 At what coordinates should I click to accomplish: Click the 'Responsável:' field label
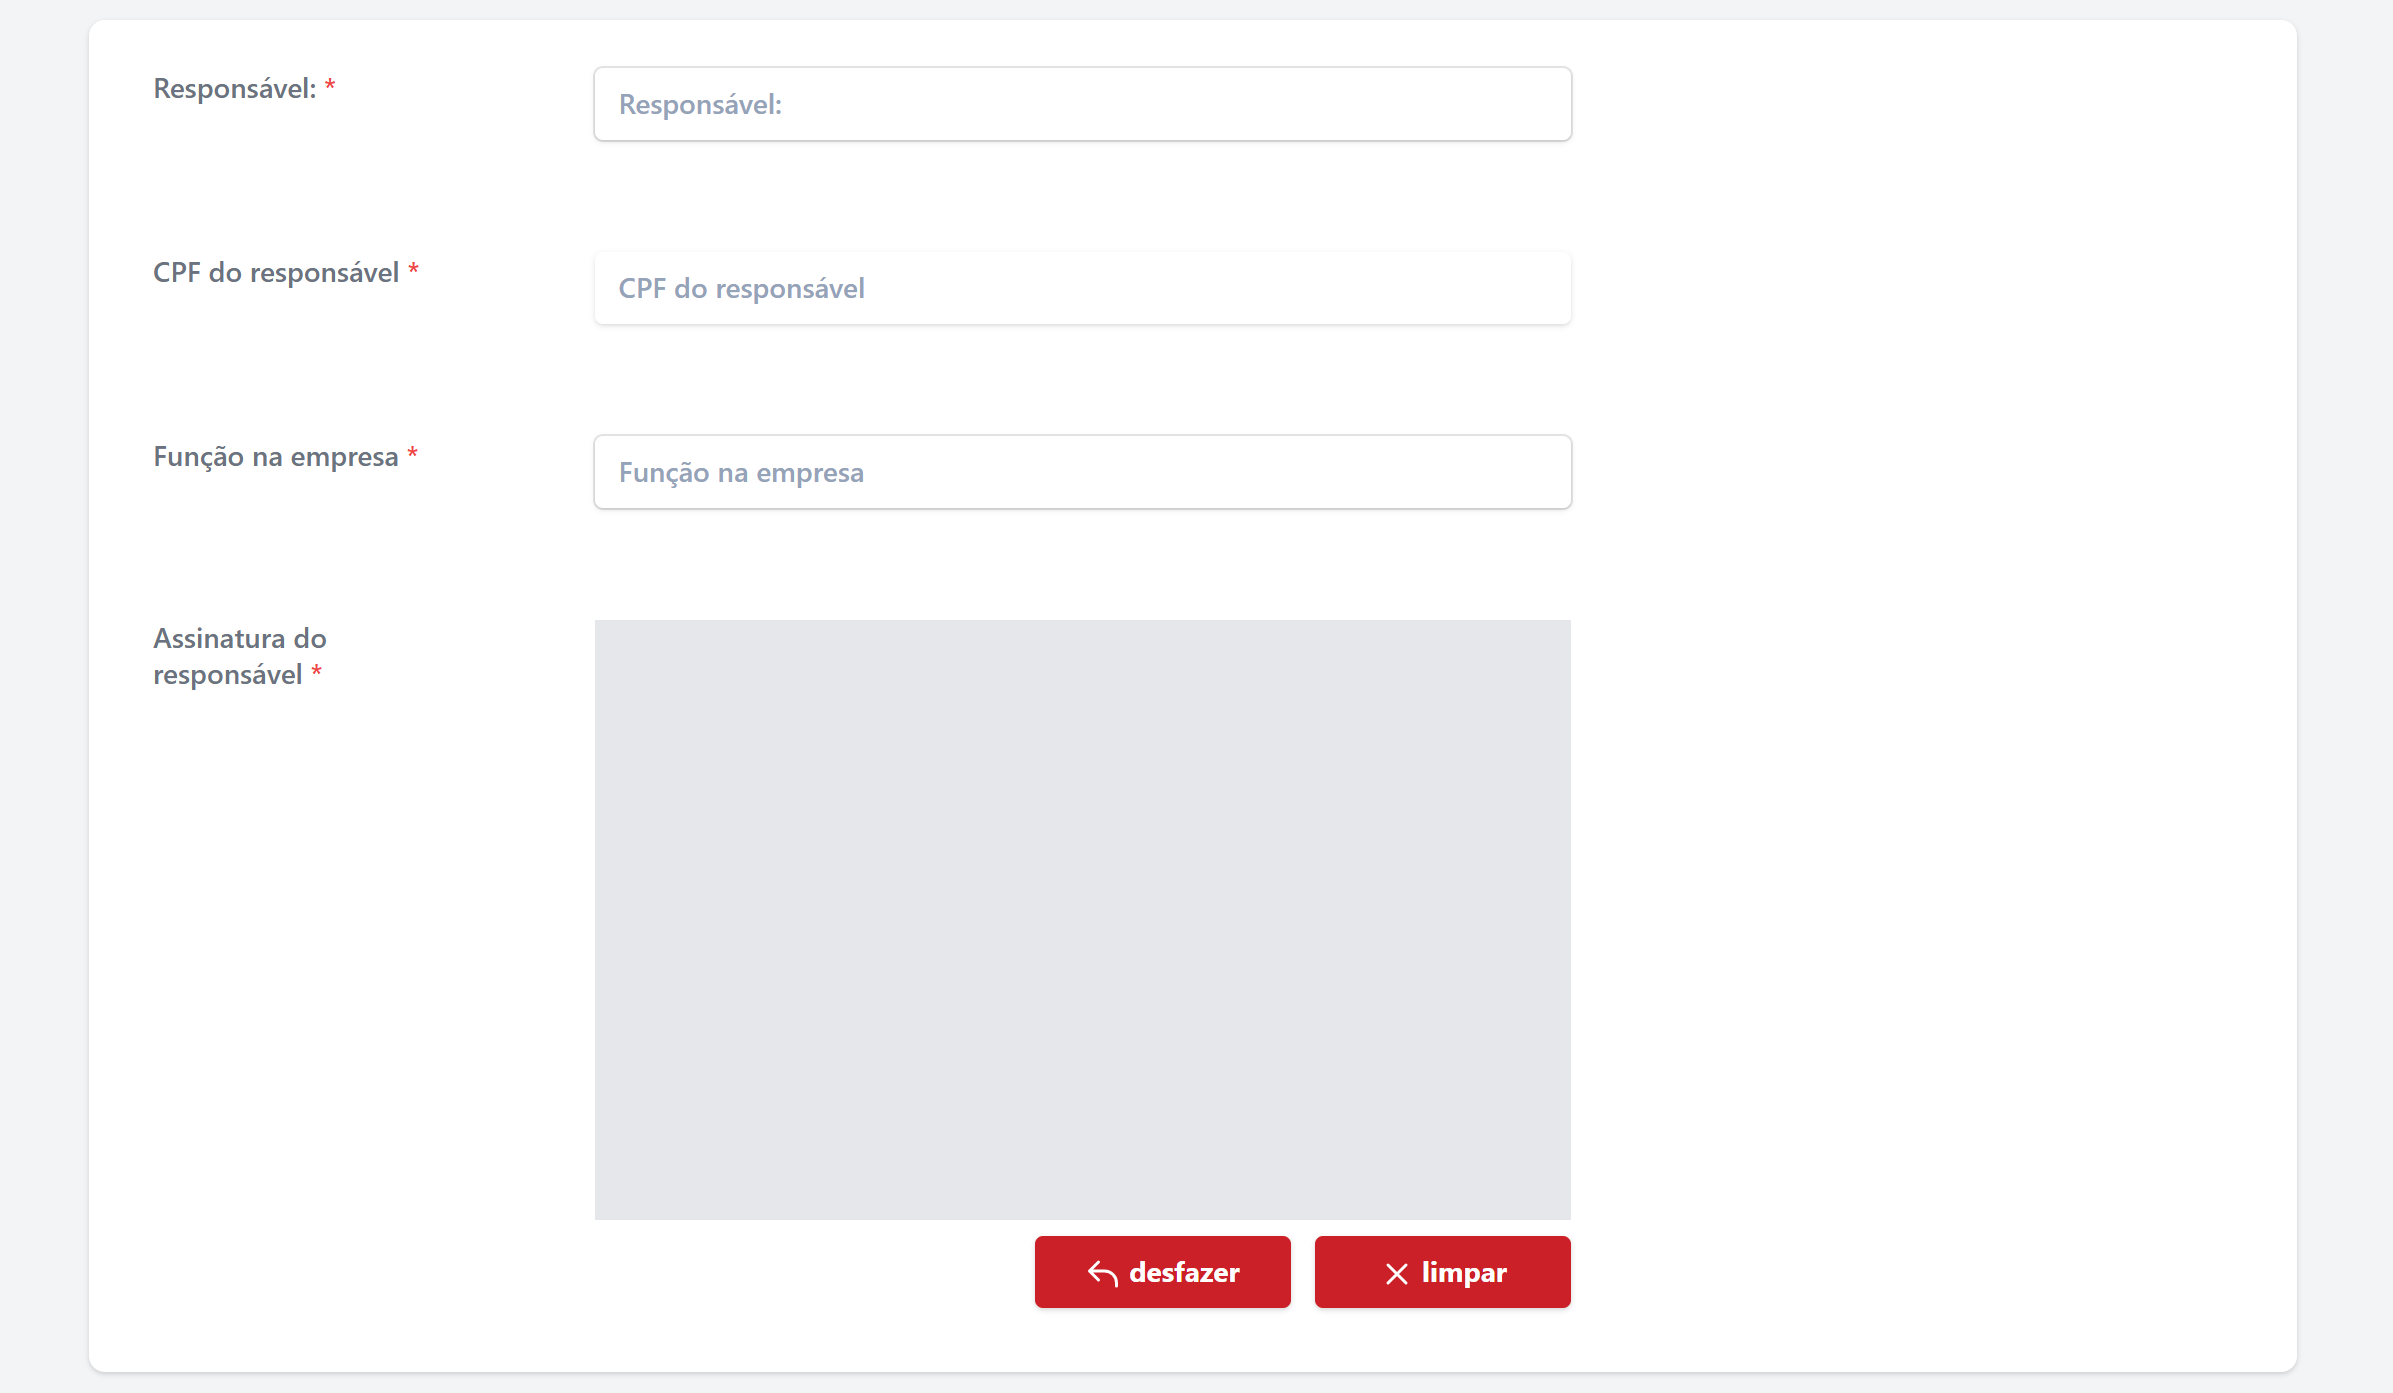[234, 89]
